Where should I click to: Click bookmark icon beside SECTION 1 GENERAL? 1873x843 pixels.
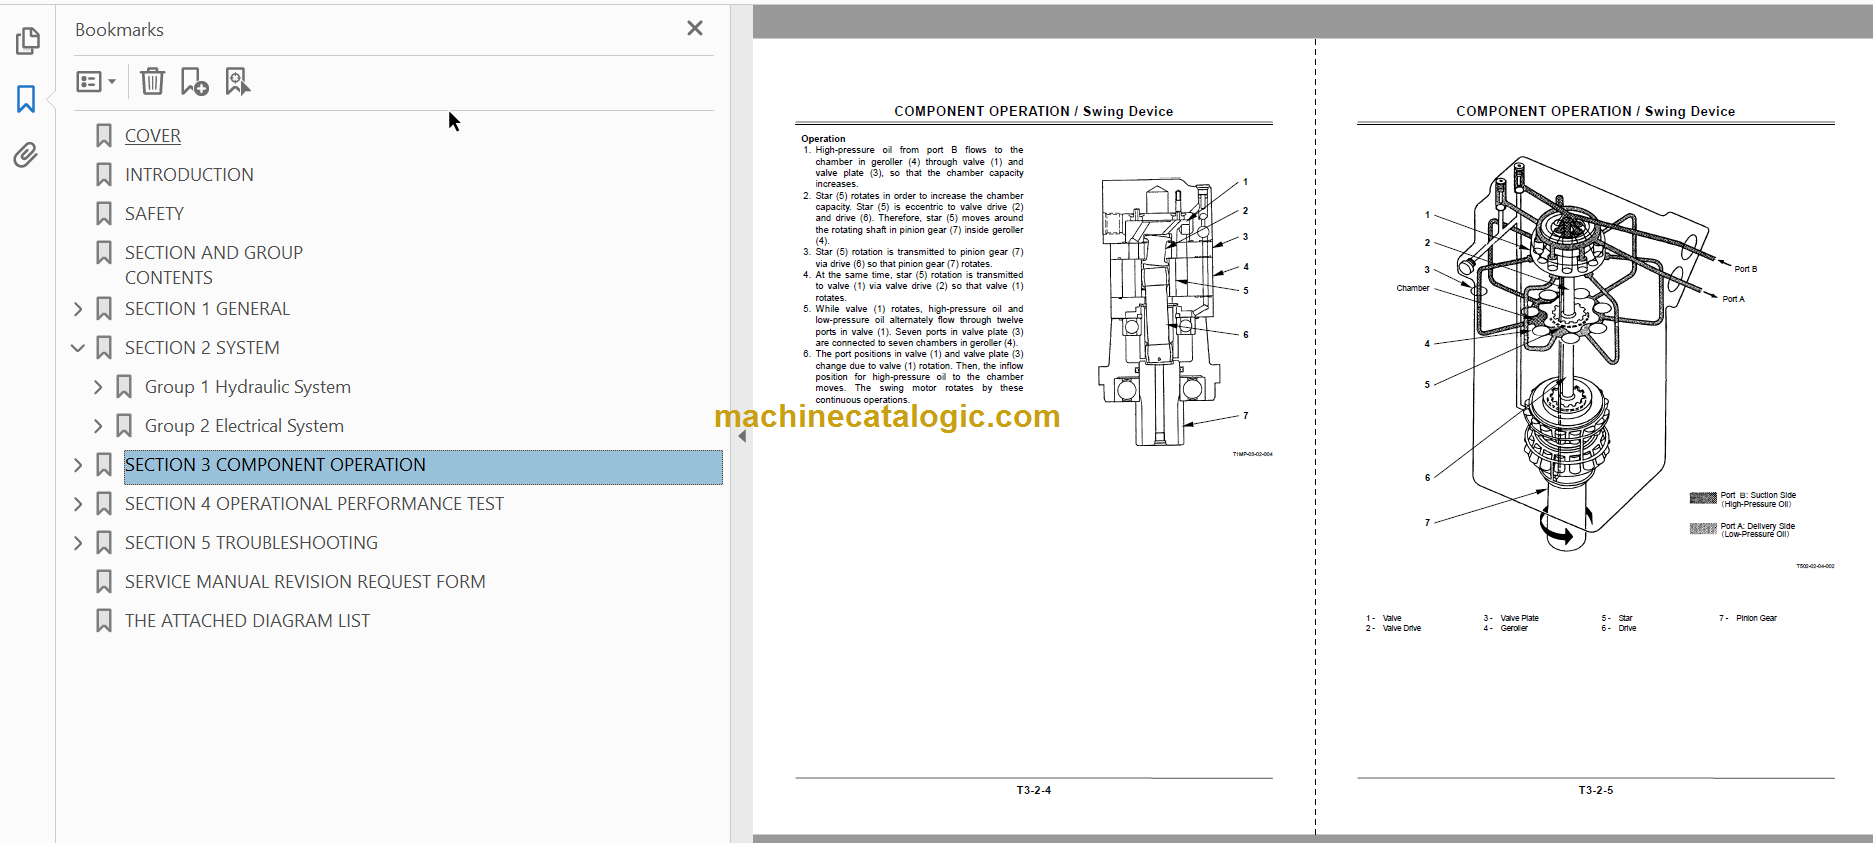104,309
